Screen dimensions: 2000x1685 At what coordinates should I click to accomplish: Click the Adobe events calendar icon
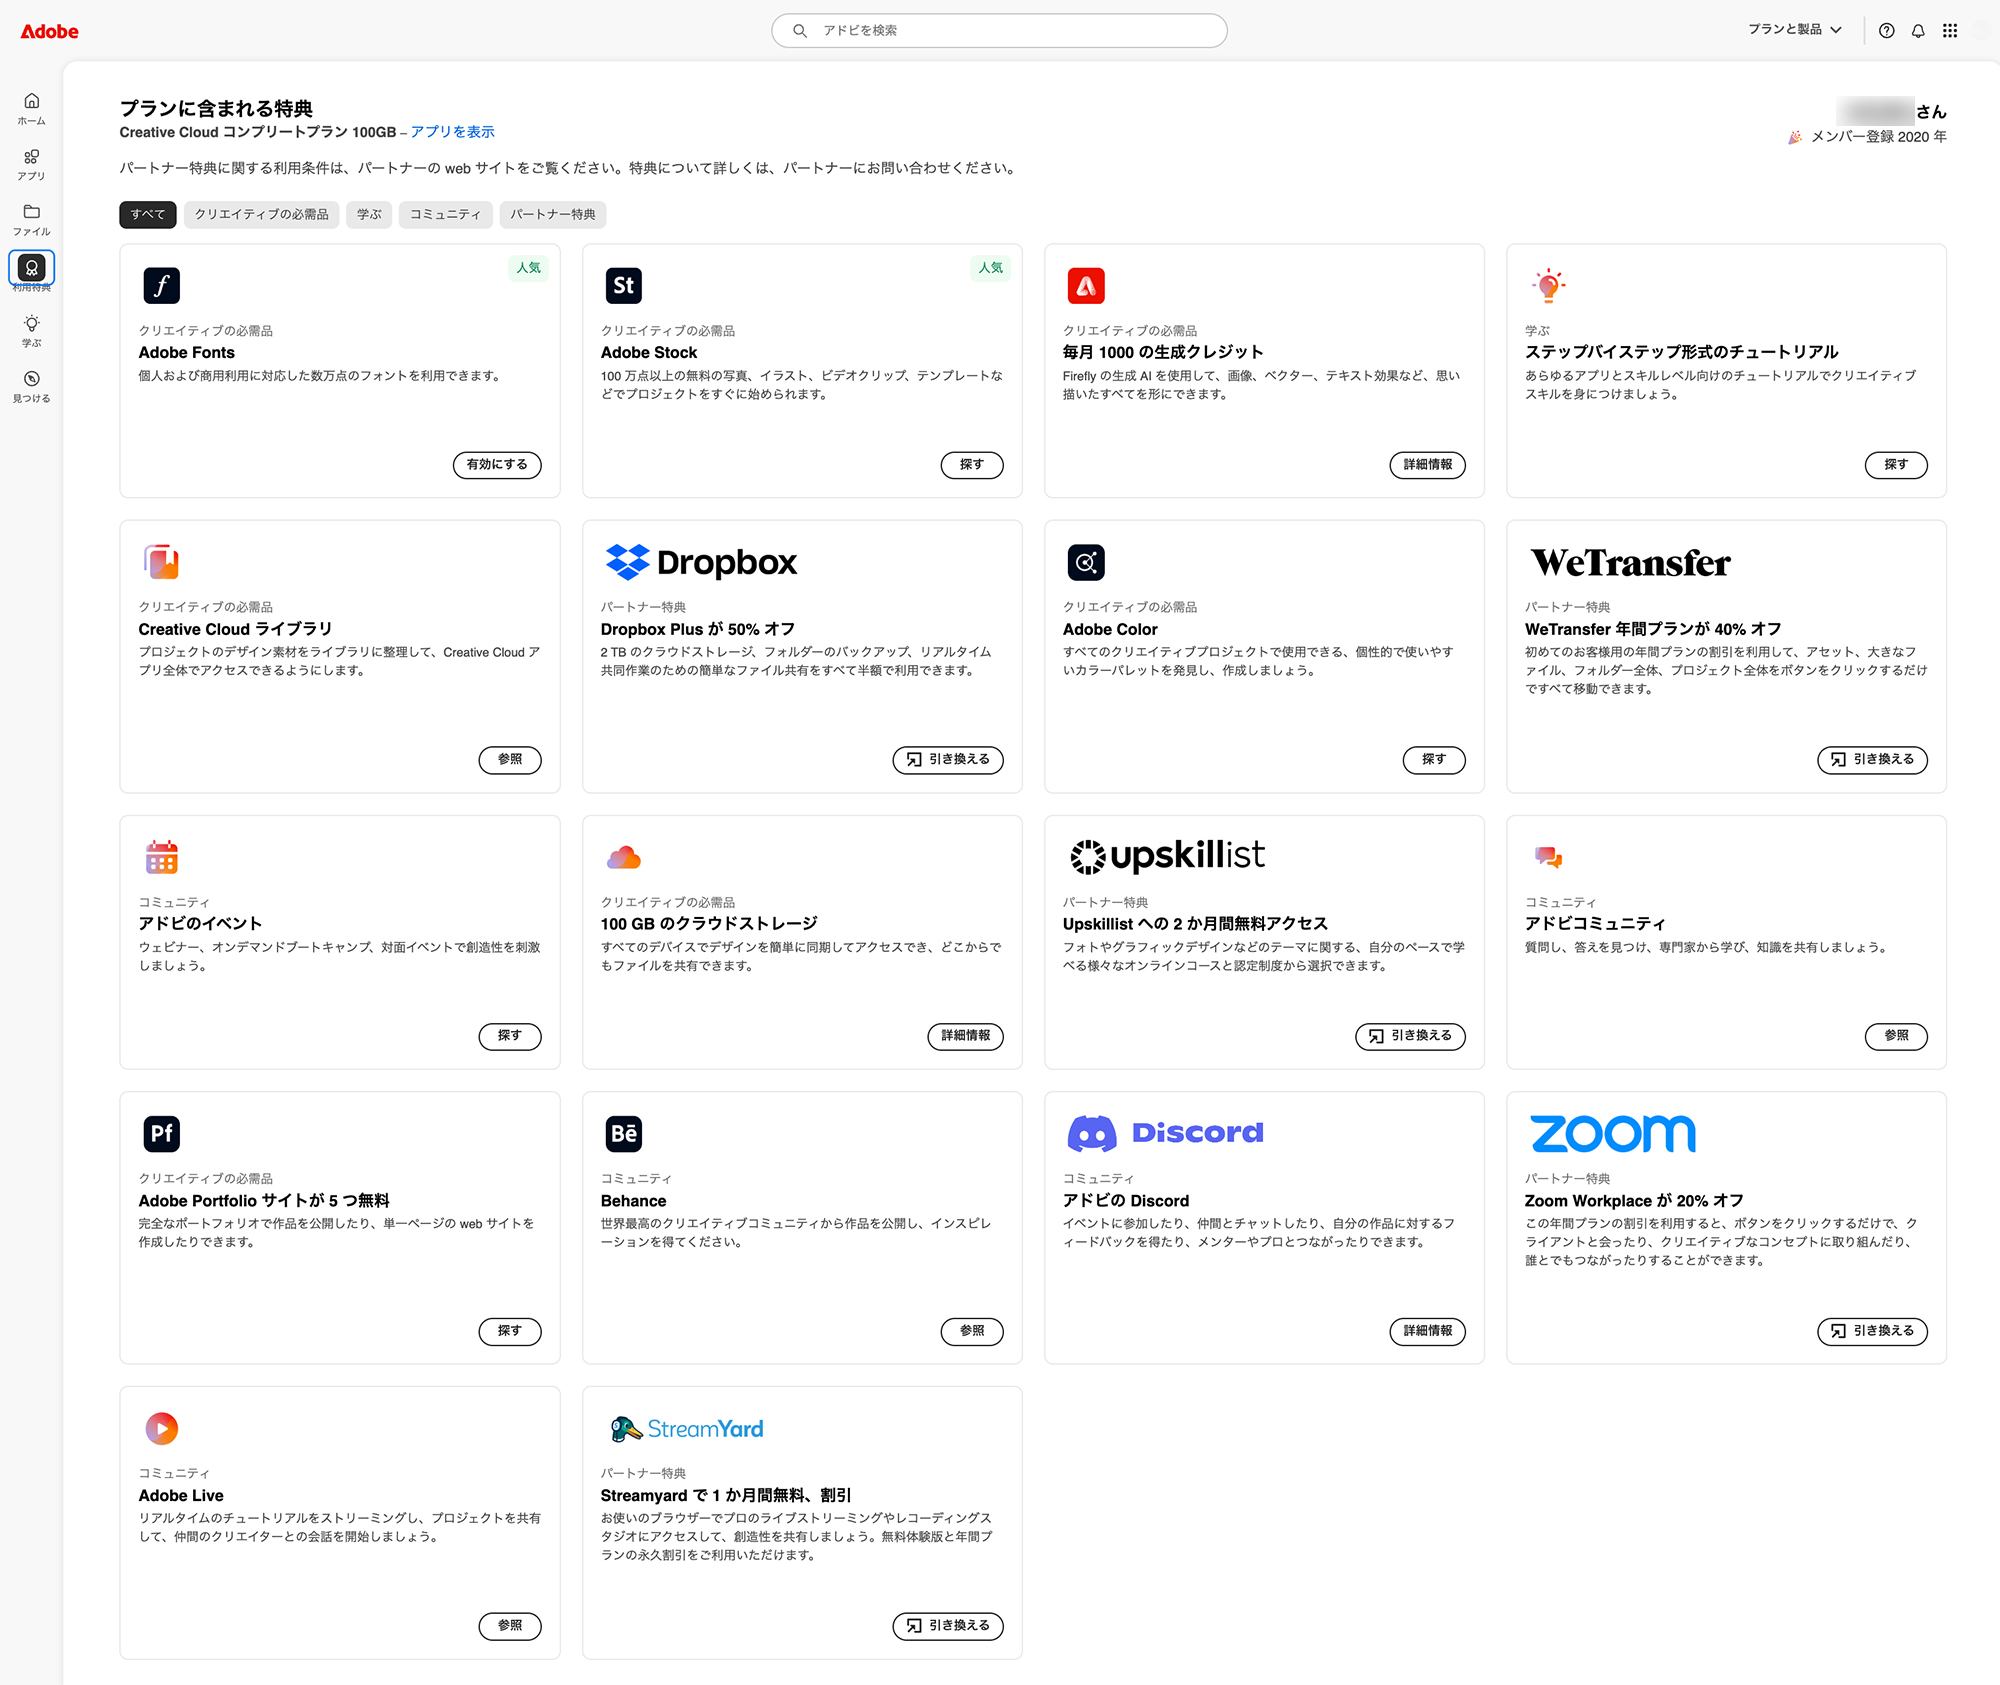(x=161, y=857)
